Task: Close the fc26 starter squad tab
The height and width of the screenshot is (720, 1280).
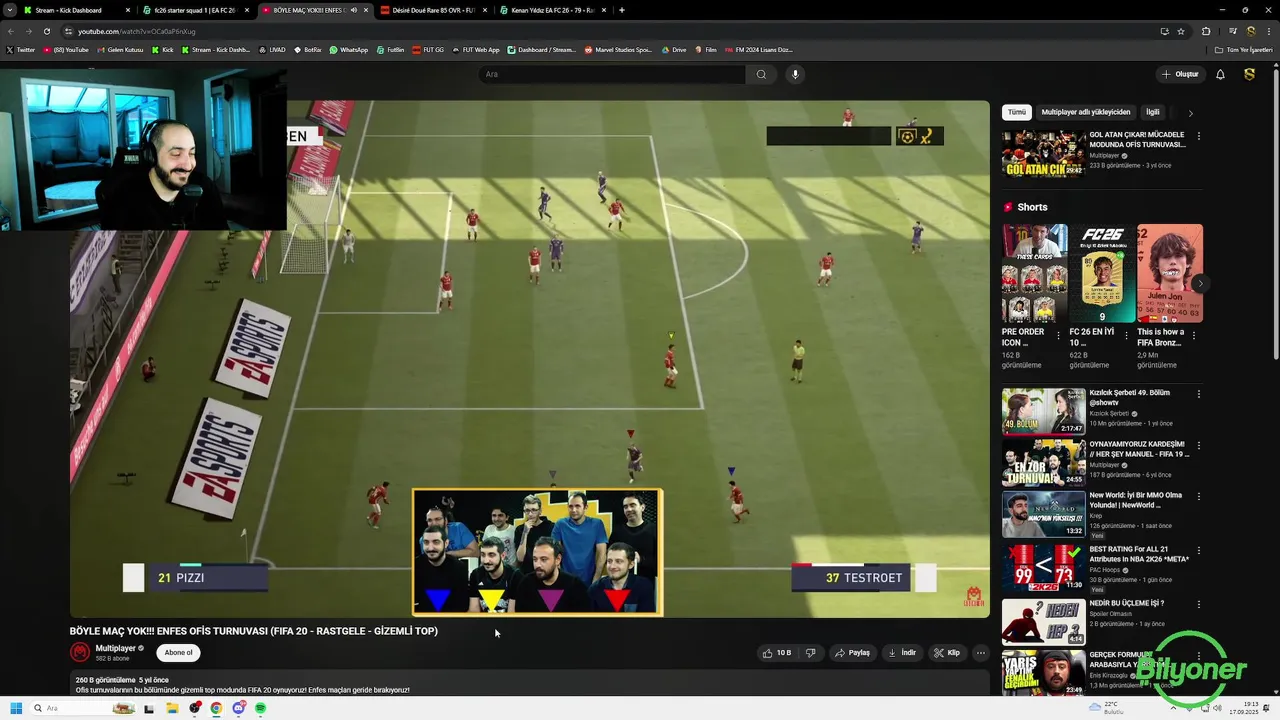Action: pyautogui.click(x=247, y=10)
